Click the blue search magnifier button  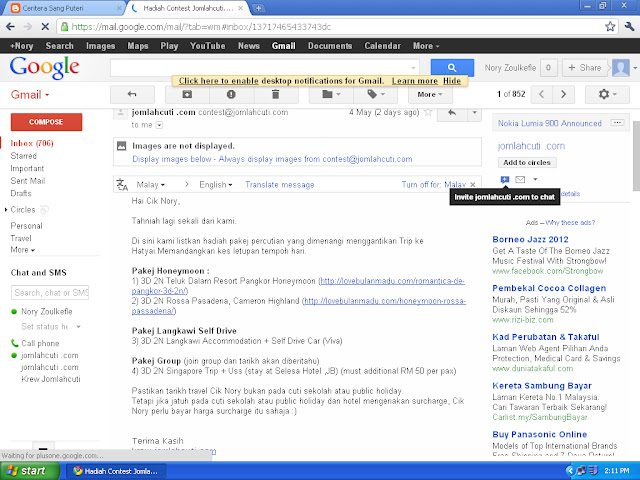click(452, 68)
